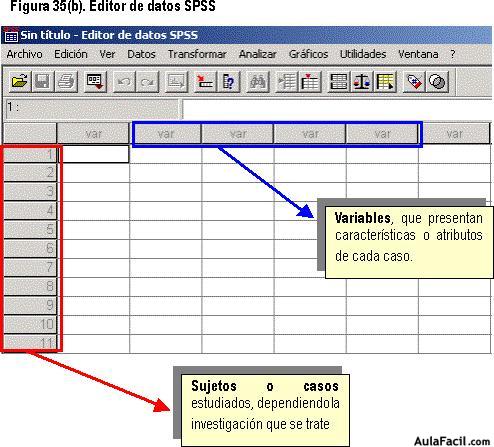Screen dimensions: 494x447
Task: Click the blank grid corner select-all box
Action: [30, 134]
